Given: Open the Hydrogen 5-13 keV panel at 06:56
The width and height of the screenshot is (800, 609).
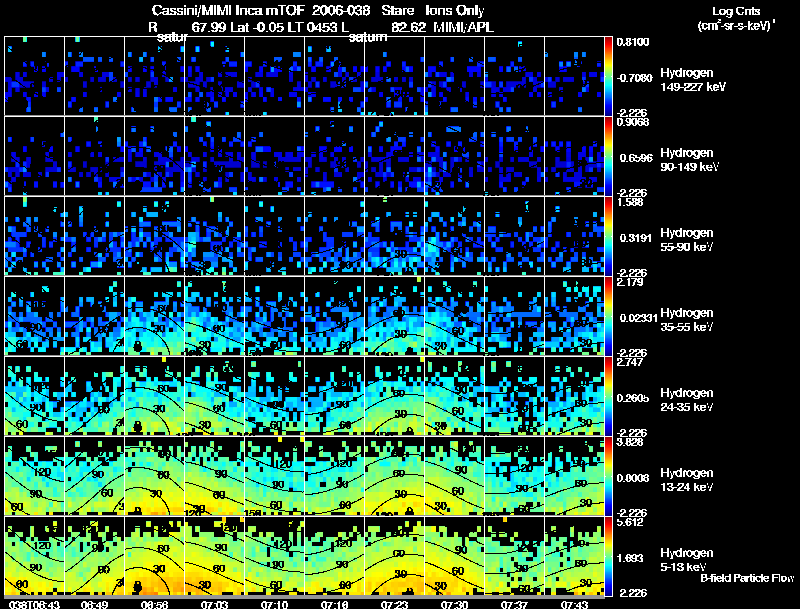Looking at the screenshot, I should (x=155, y=556).
